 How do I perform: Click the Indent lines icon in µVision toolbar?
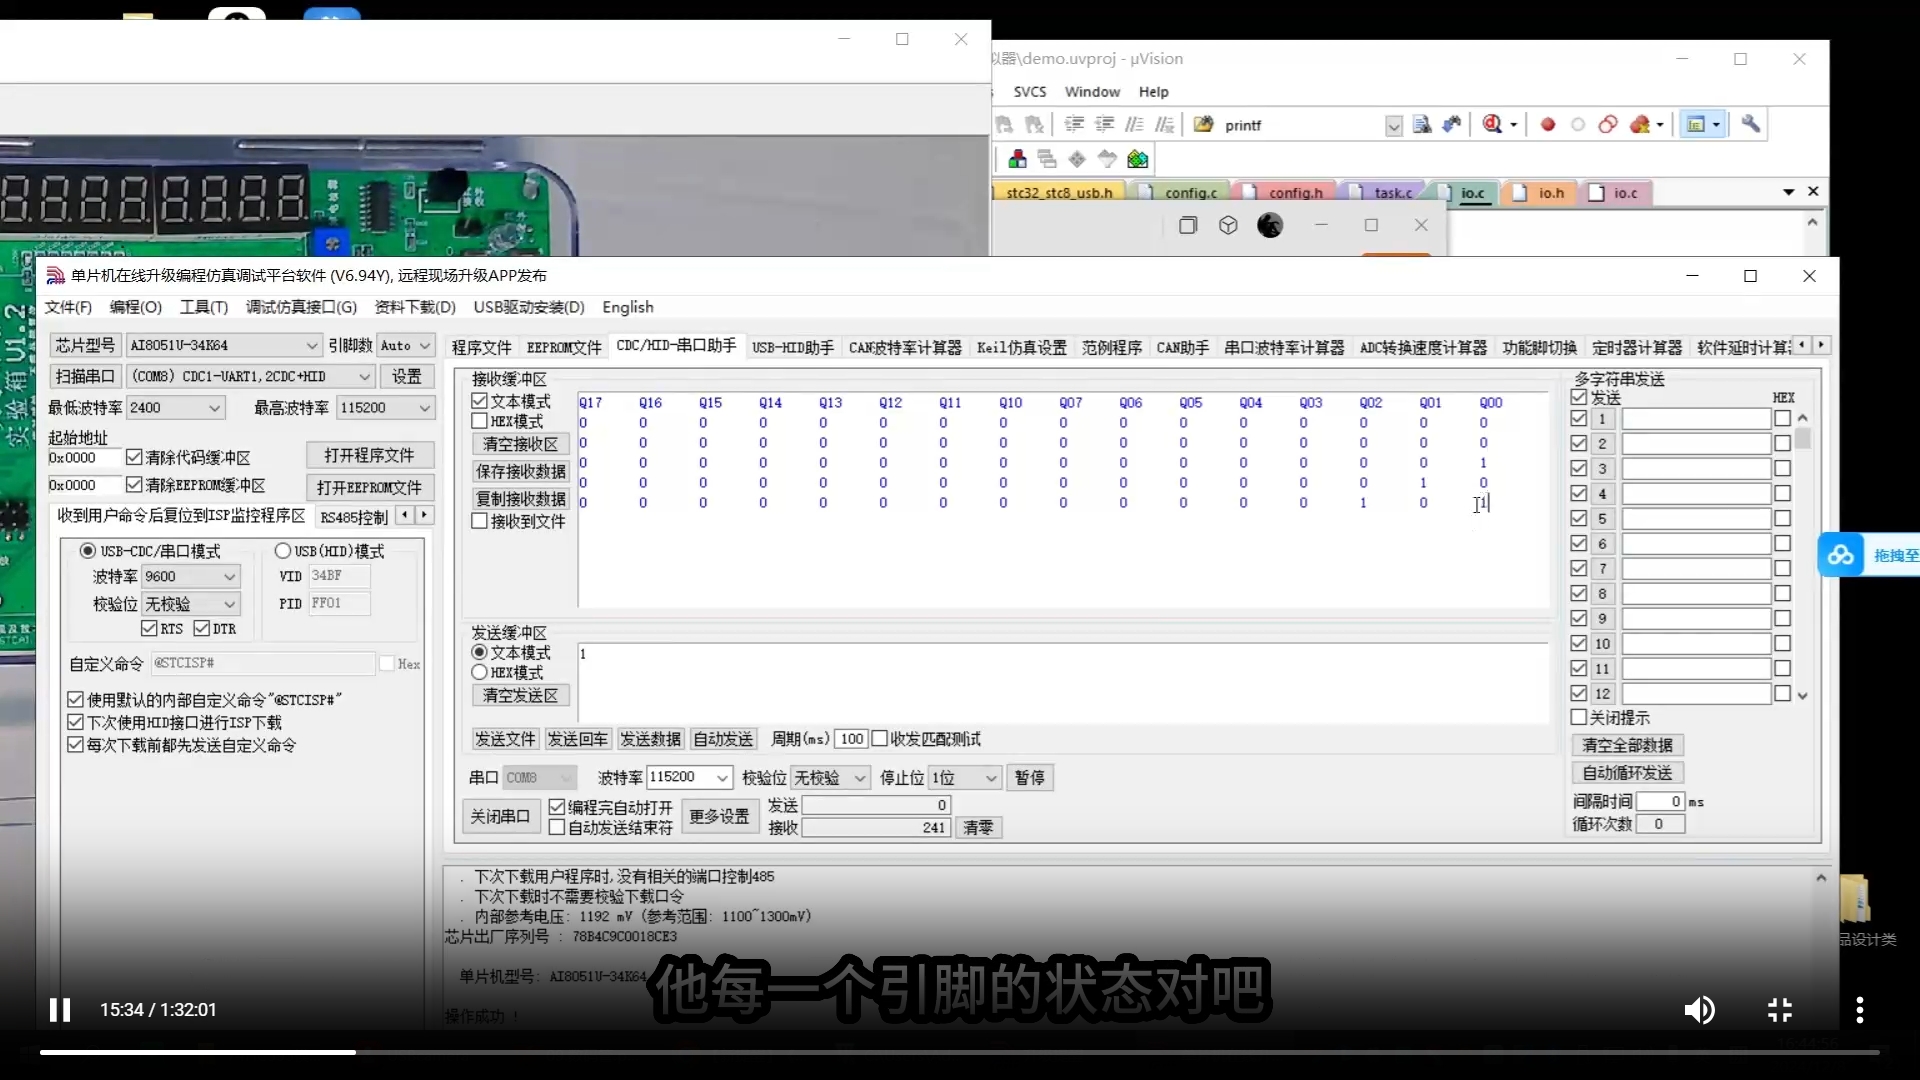tap(1075, 125)
